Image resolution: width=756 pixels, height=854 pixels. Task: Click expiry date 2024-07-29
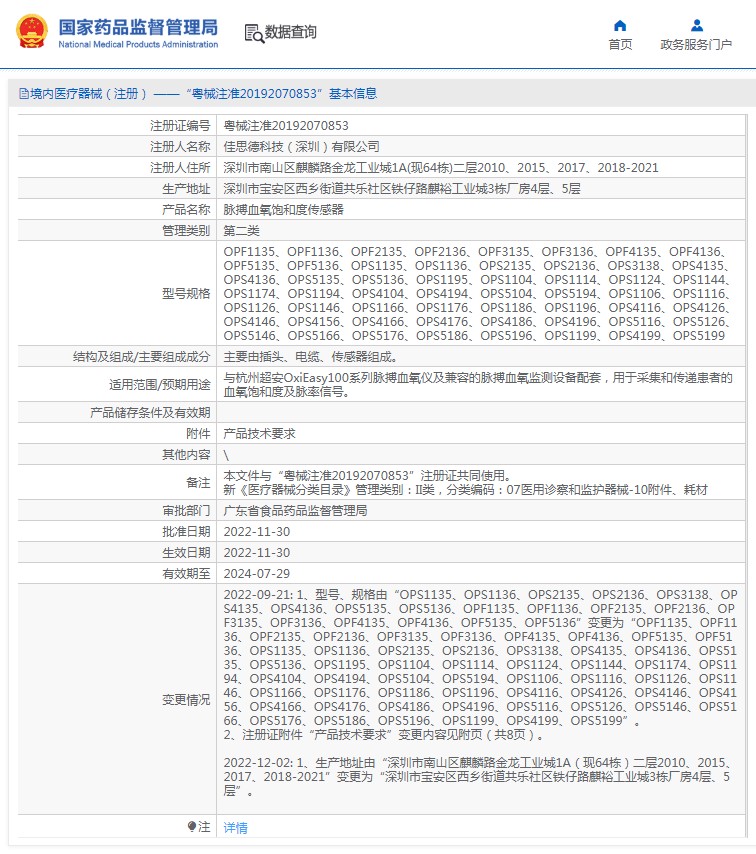click(257, 574)
